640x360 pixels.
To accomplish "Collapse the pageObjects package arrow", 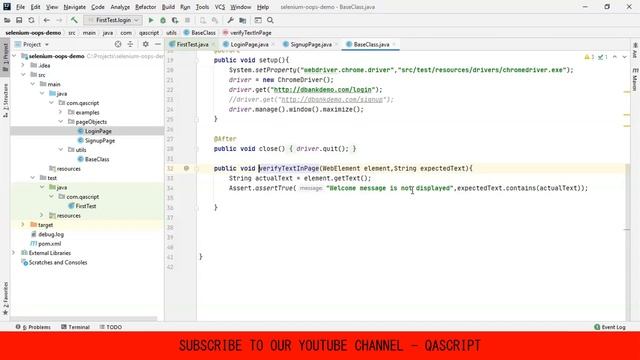I will pos(60,122).
